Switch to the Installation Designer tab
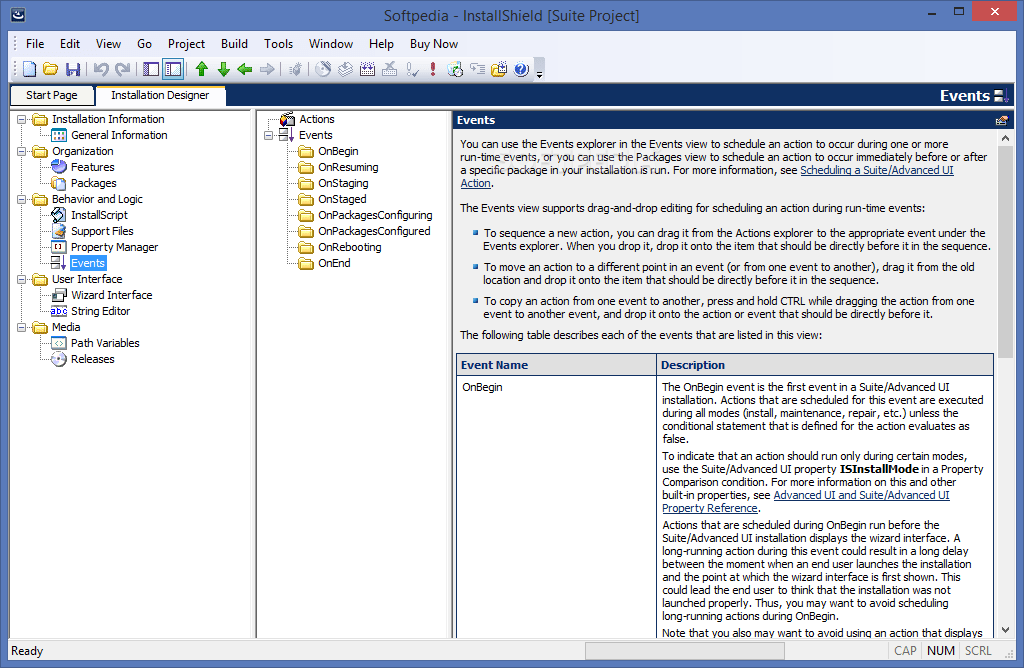 tap(160, 95)
